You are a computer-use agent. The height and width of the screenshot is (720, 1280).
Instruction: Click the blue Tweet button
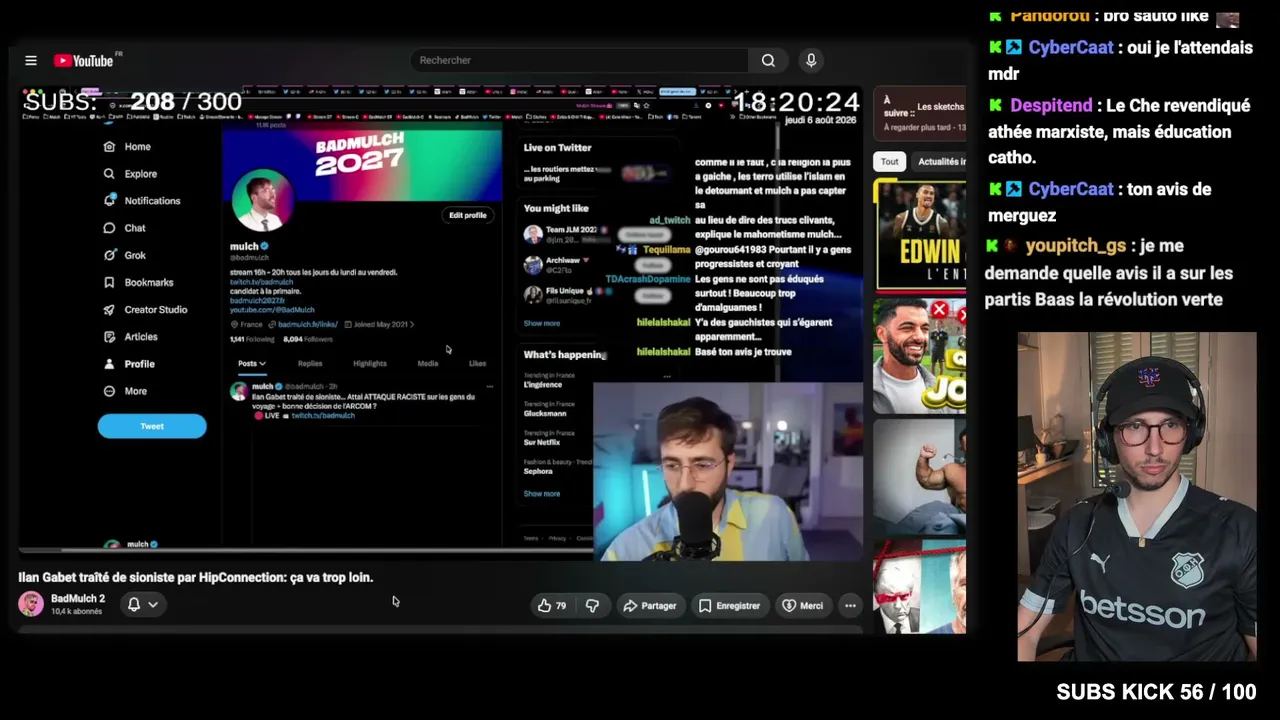[152, 426]
